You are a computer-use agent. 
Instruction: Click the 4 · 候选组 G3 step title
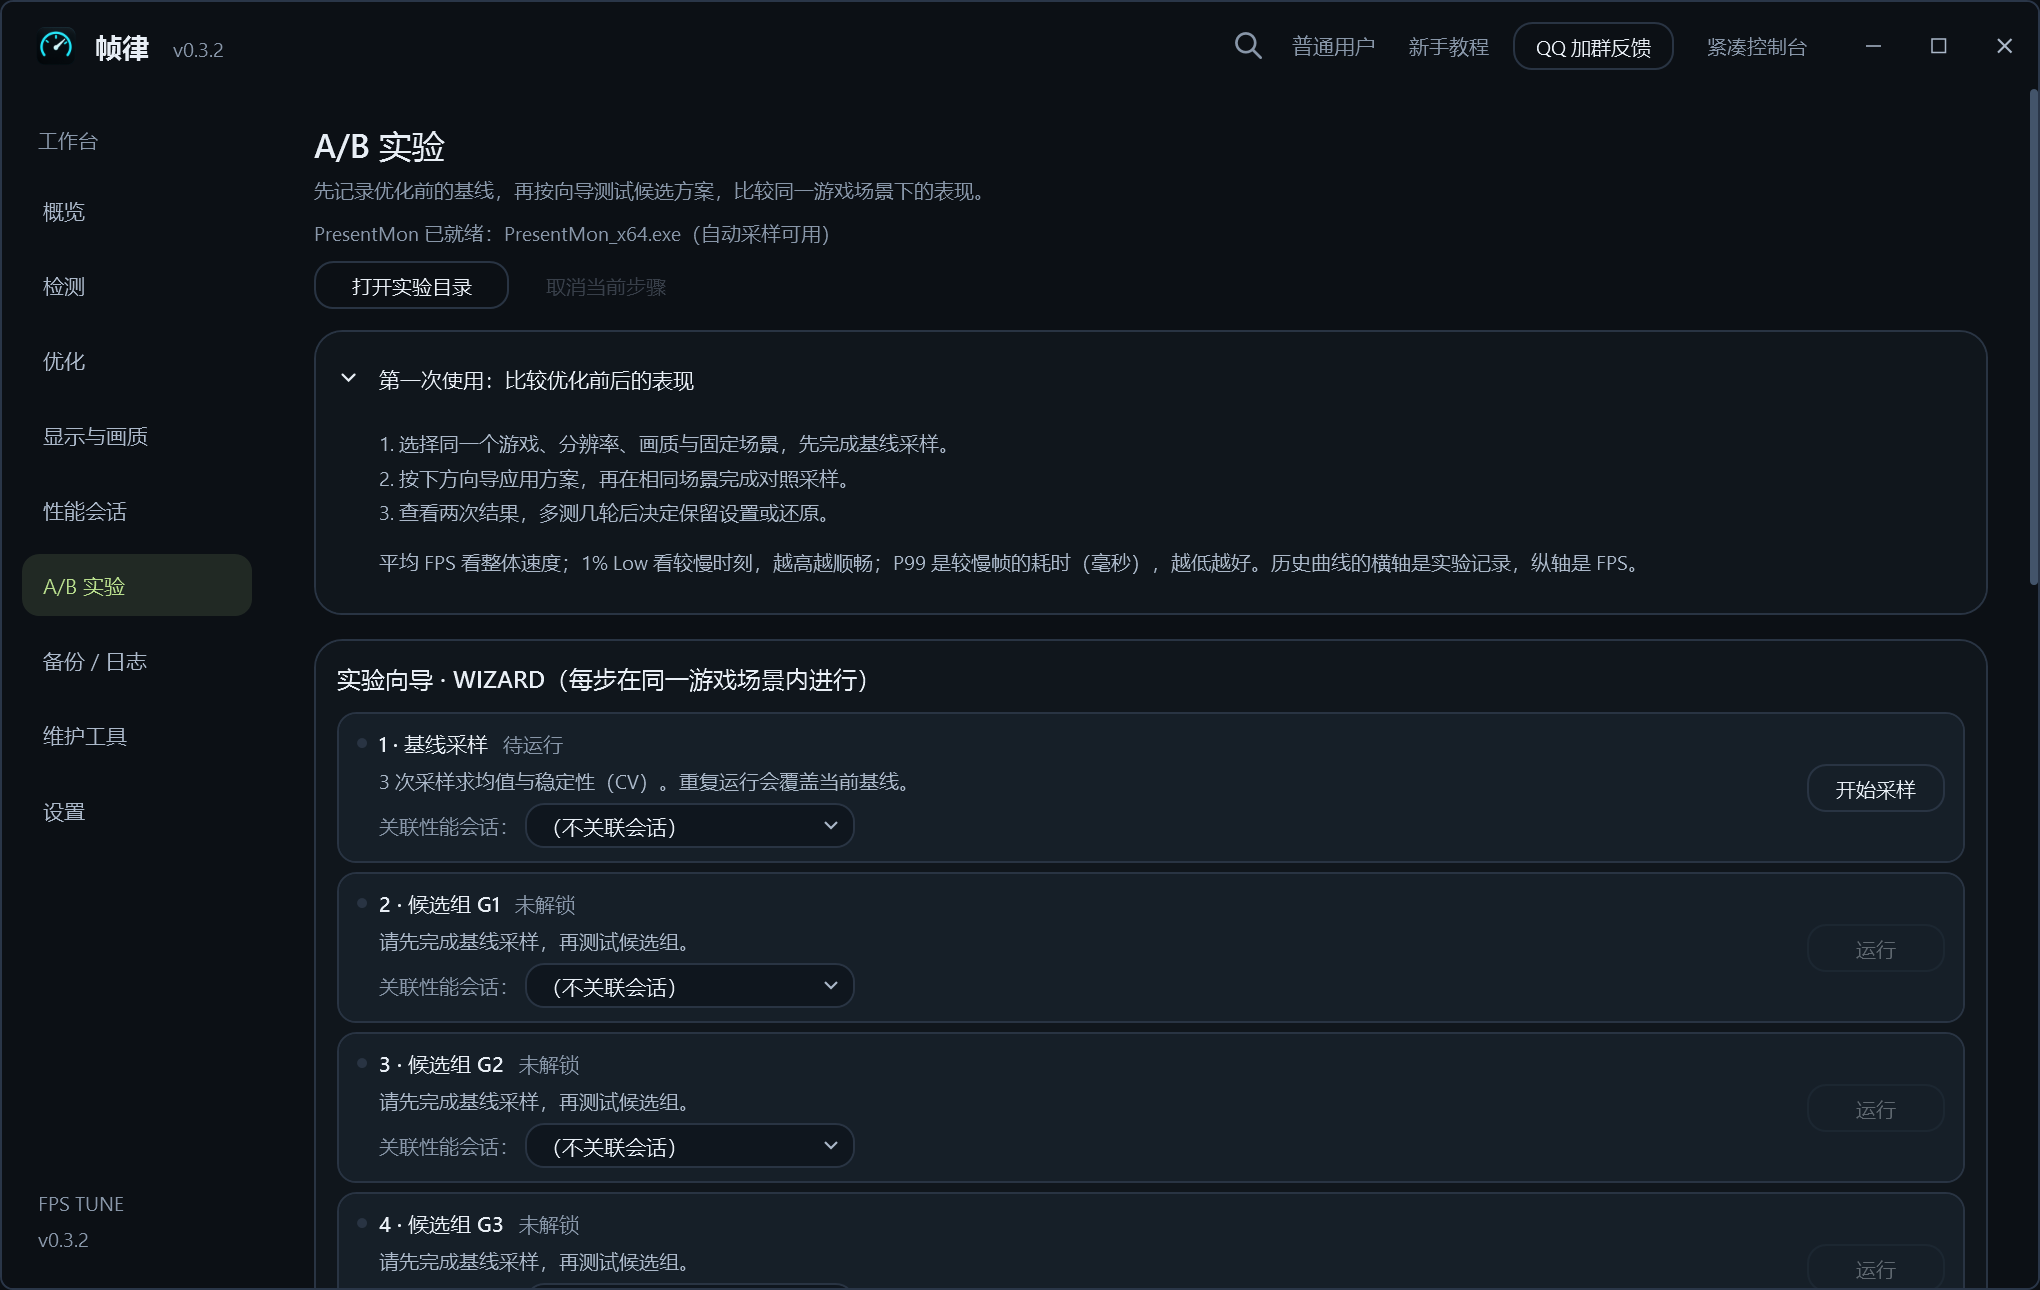(x=441, y=1225)
